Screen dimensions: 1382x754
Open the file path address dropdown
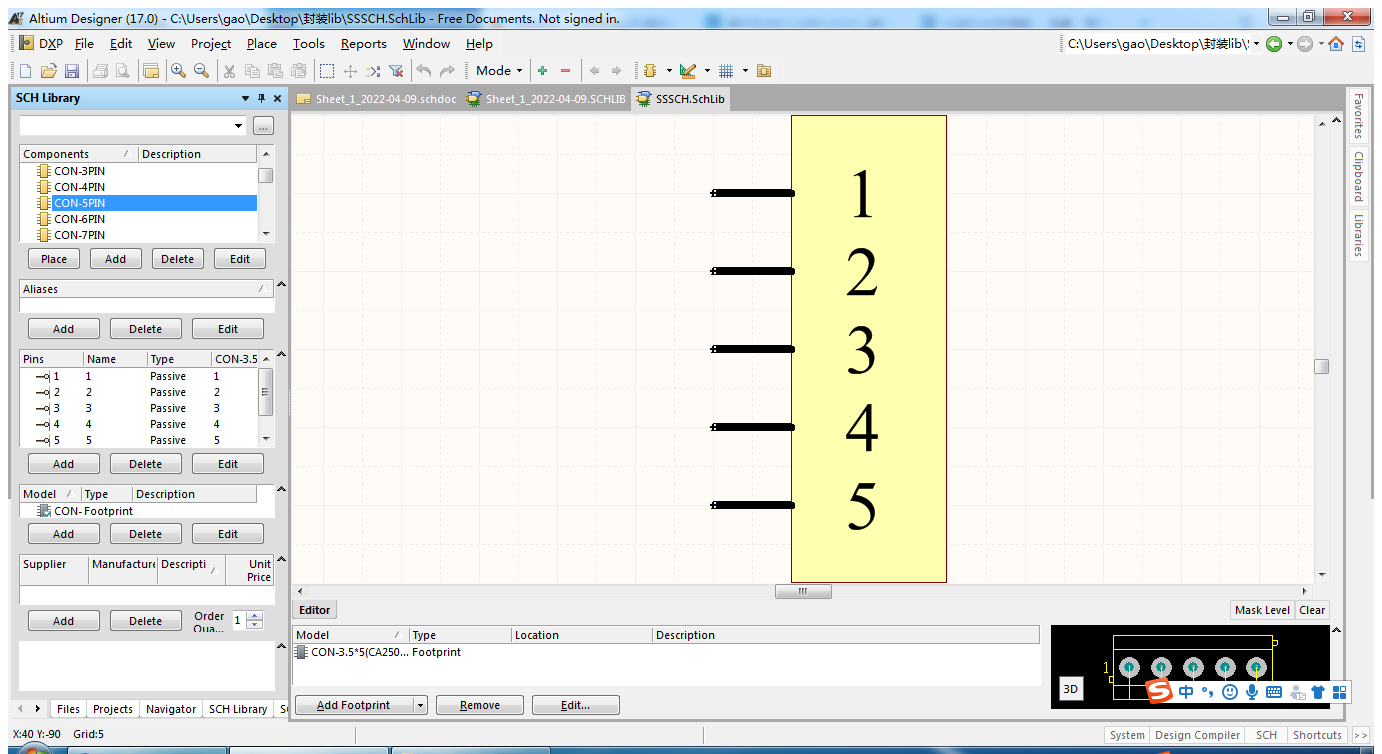[x=1256, y=44]
